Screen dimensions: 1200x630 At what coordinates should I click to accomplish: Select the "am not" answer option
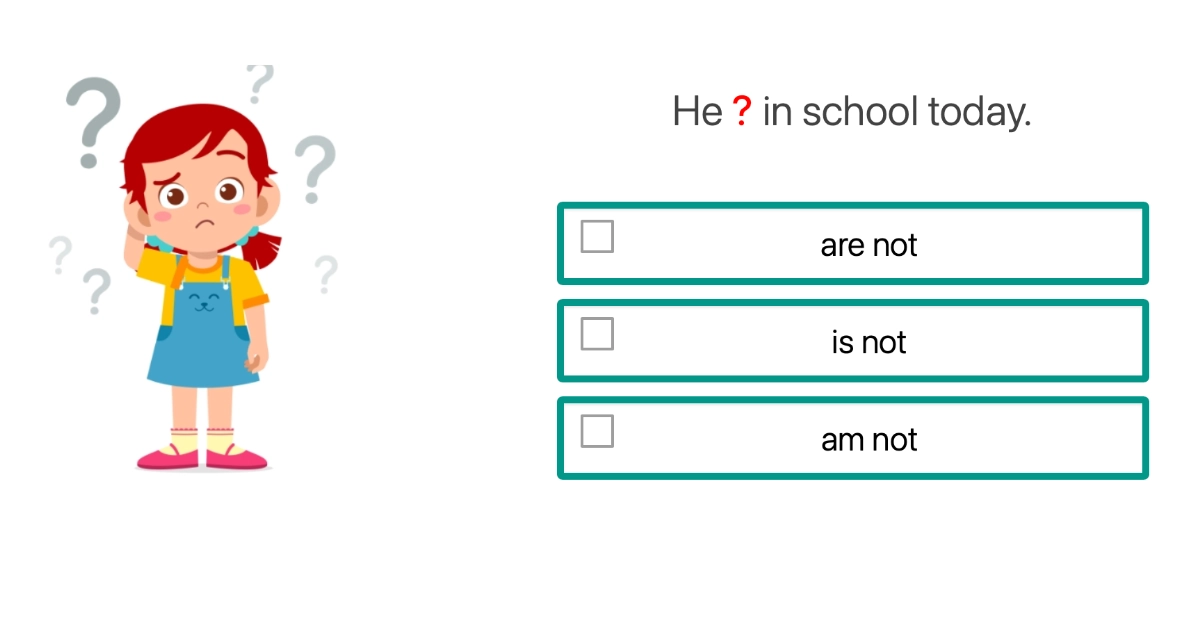(852, 438)
